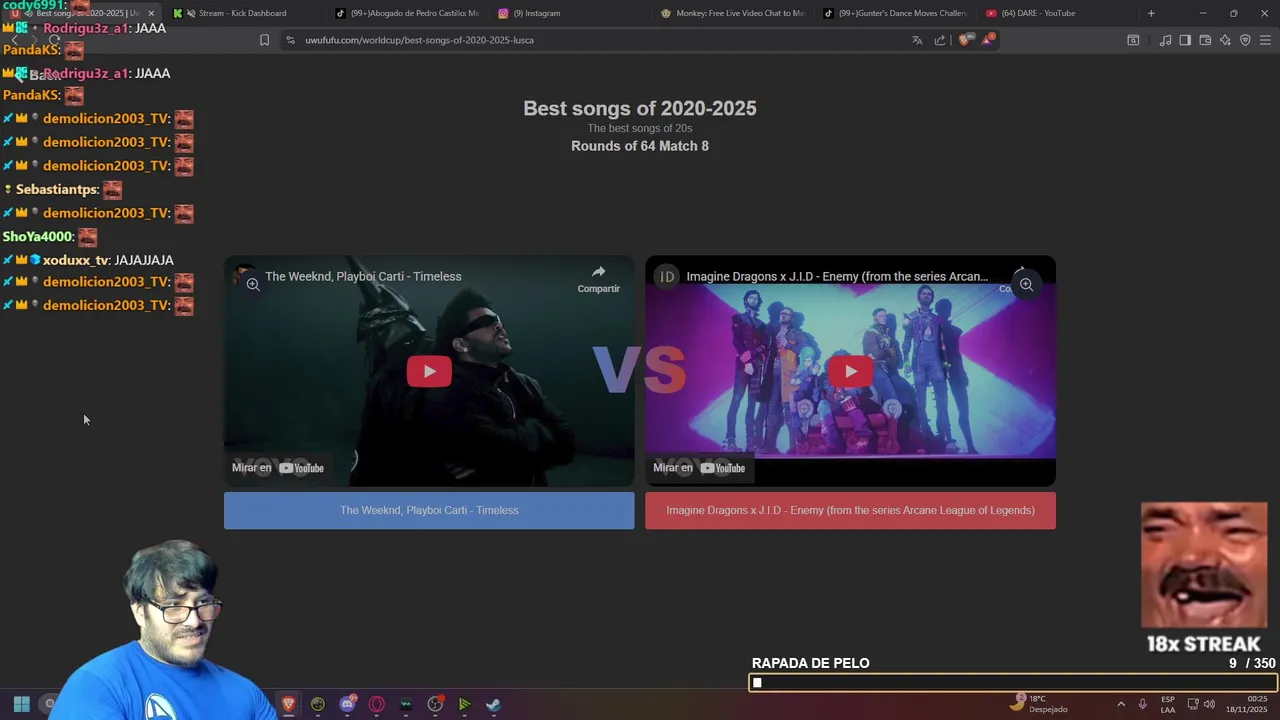
Task: Play the Weeknd Timeless video
Action: (429, 371)
